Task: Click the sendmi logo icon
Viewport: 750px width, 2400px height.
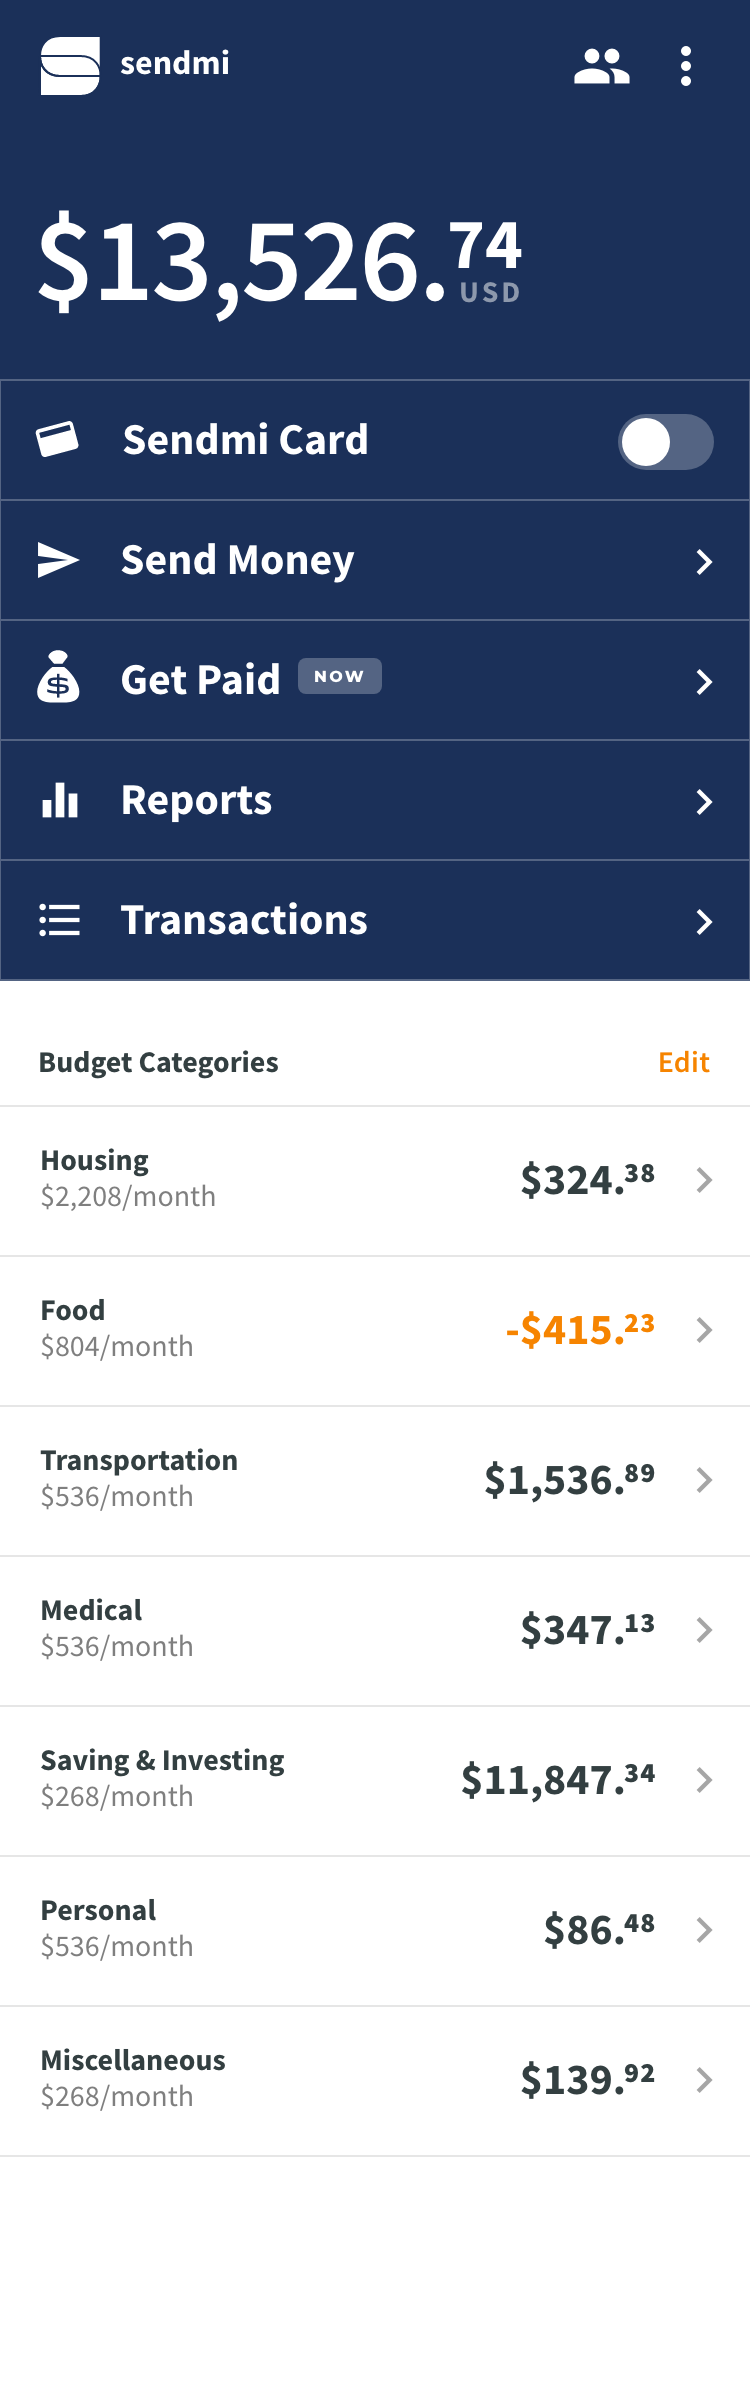Action: click(70, 66)
